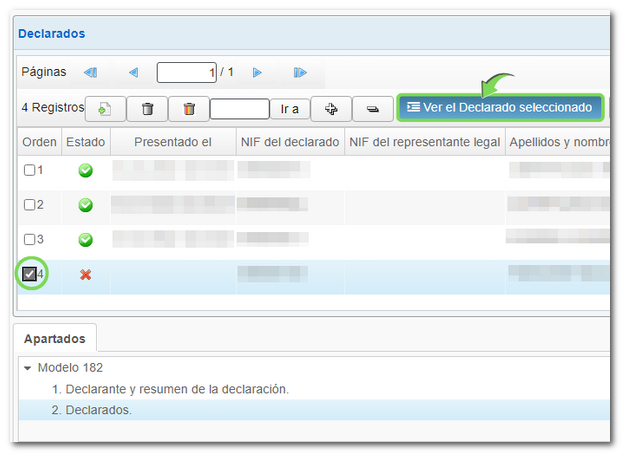Collapse the Modelo 182 tree node
Image resolution: width=621 pixels, height=453 pixels.
point(28,368)
